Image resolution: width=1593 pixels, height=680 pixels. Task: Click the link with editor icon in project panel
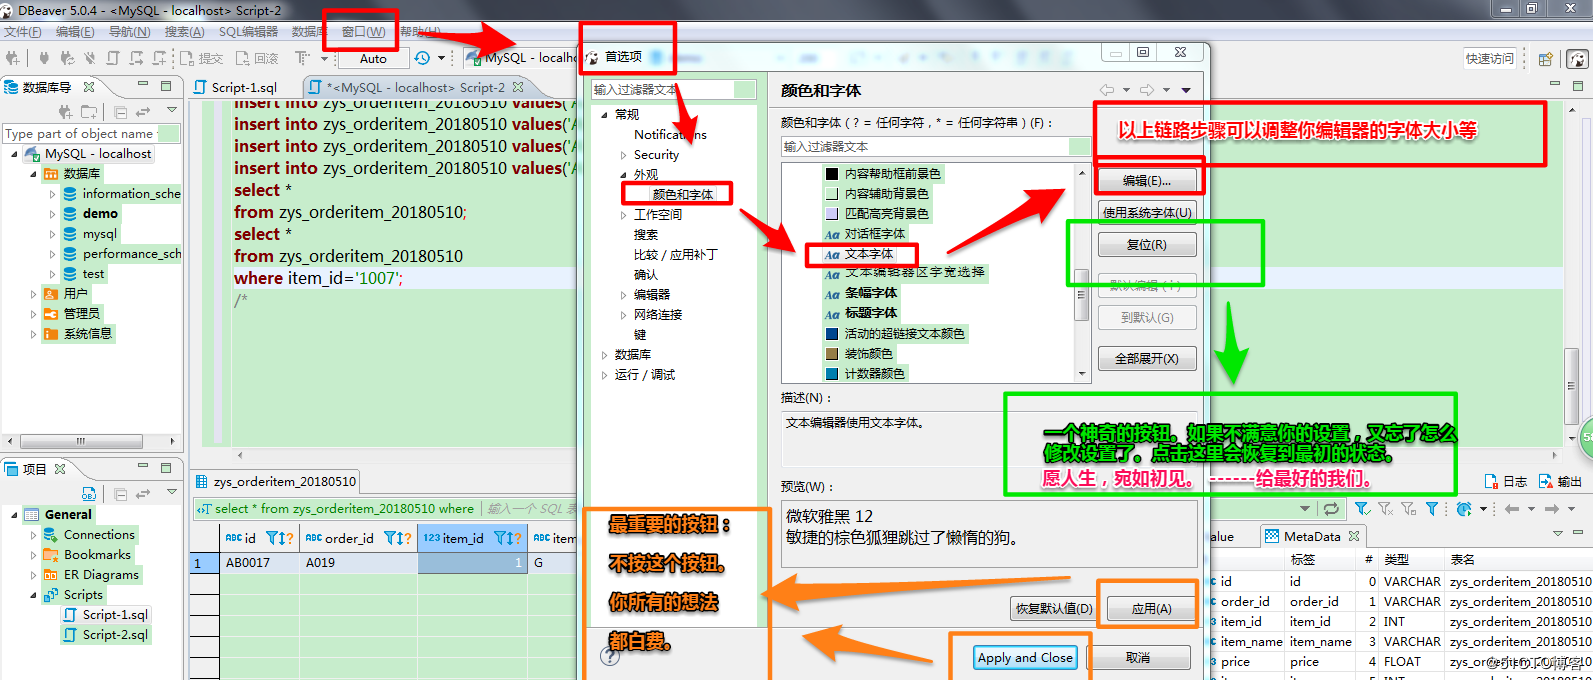point(143,493)
